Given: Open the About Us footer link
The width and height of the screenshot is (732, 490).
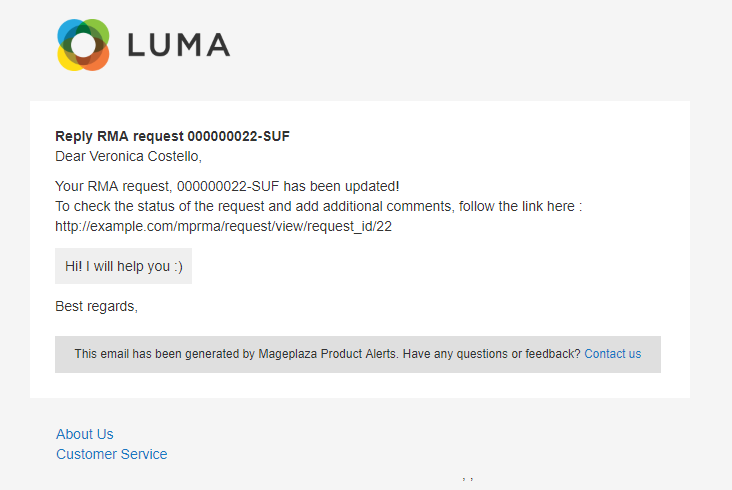Looking at the screenshot, I should [x=85, y=434].
